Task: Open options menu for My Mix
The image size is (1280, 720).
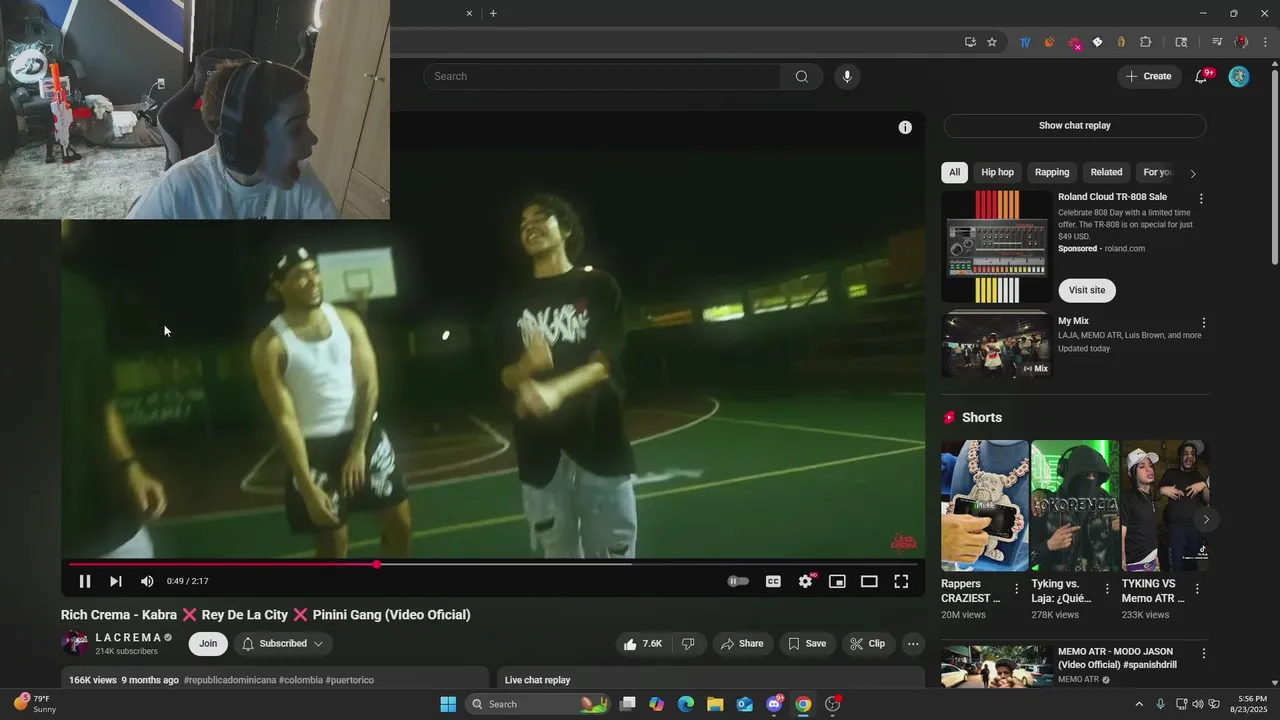Action: (x=1204, y=323)
